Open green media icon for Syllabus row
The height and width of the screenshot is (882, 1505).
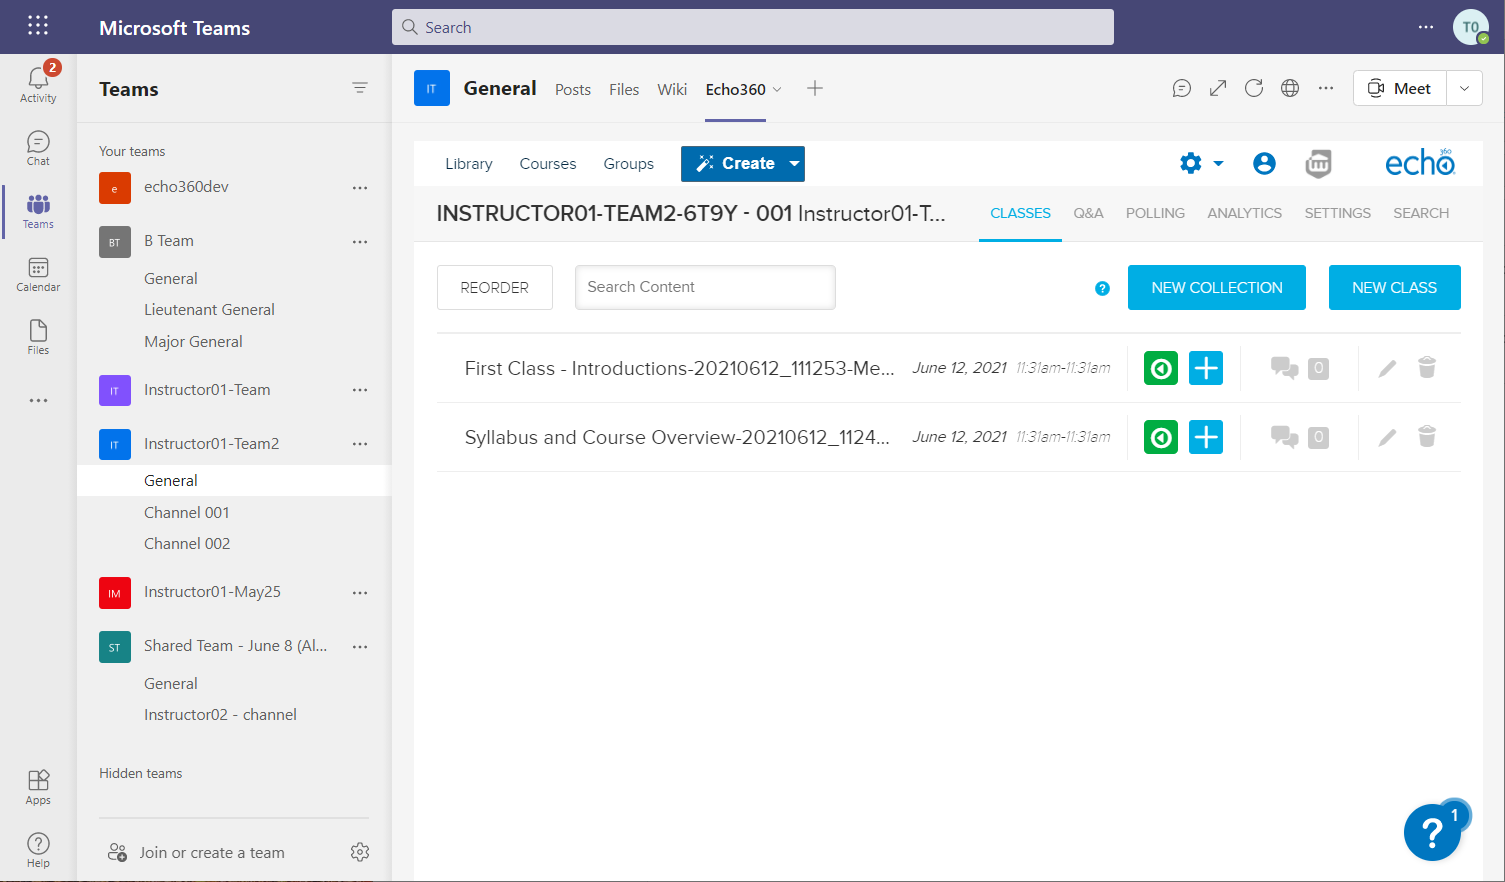pyautogui.click(x=1161, y=437)
